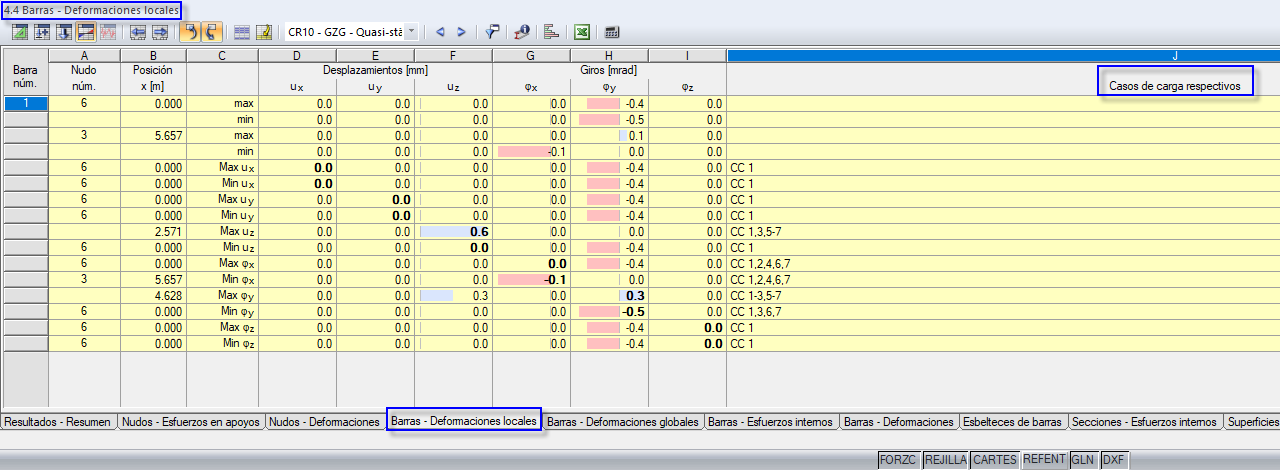Open the Barras - Esfuerzos internos tab
Image resolution: width=1280 pixels, height=470 pixels.
[770, 422]
